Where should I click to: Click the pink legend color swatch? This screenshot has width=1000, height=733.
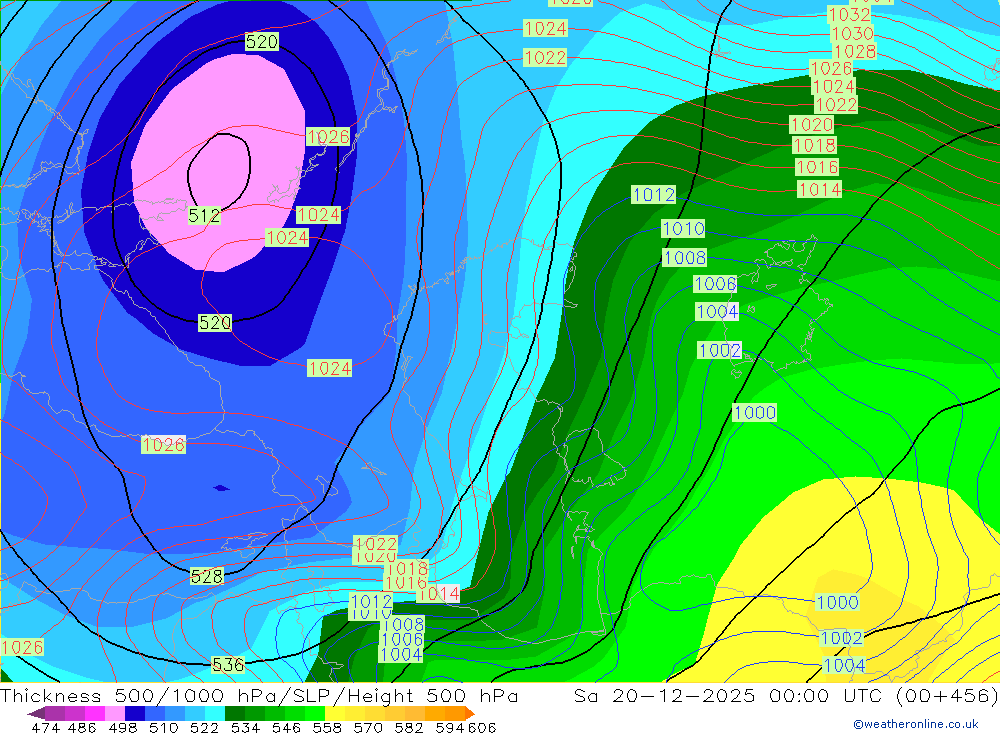click(x=115, y=713)
